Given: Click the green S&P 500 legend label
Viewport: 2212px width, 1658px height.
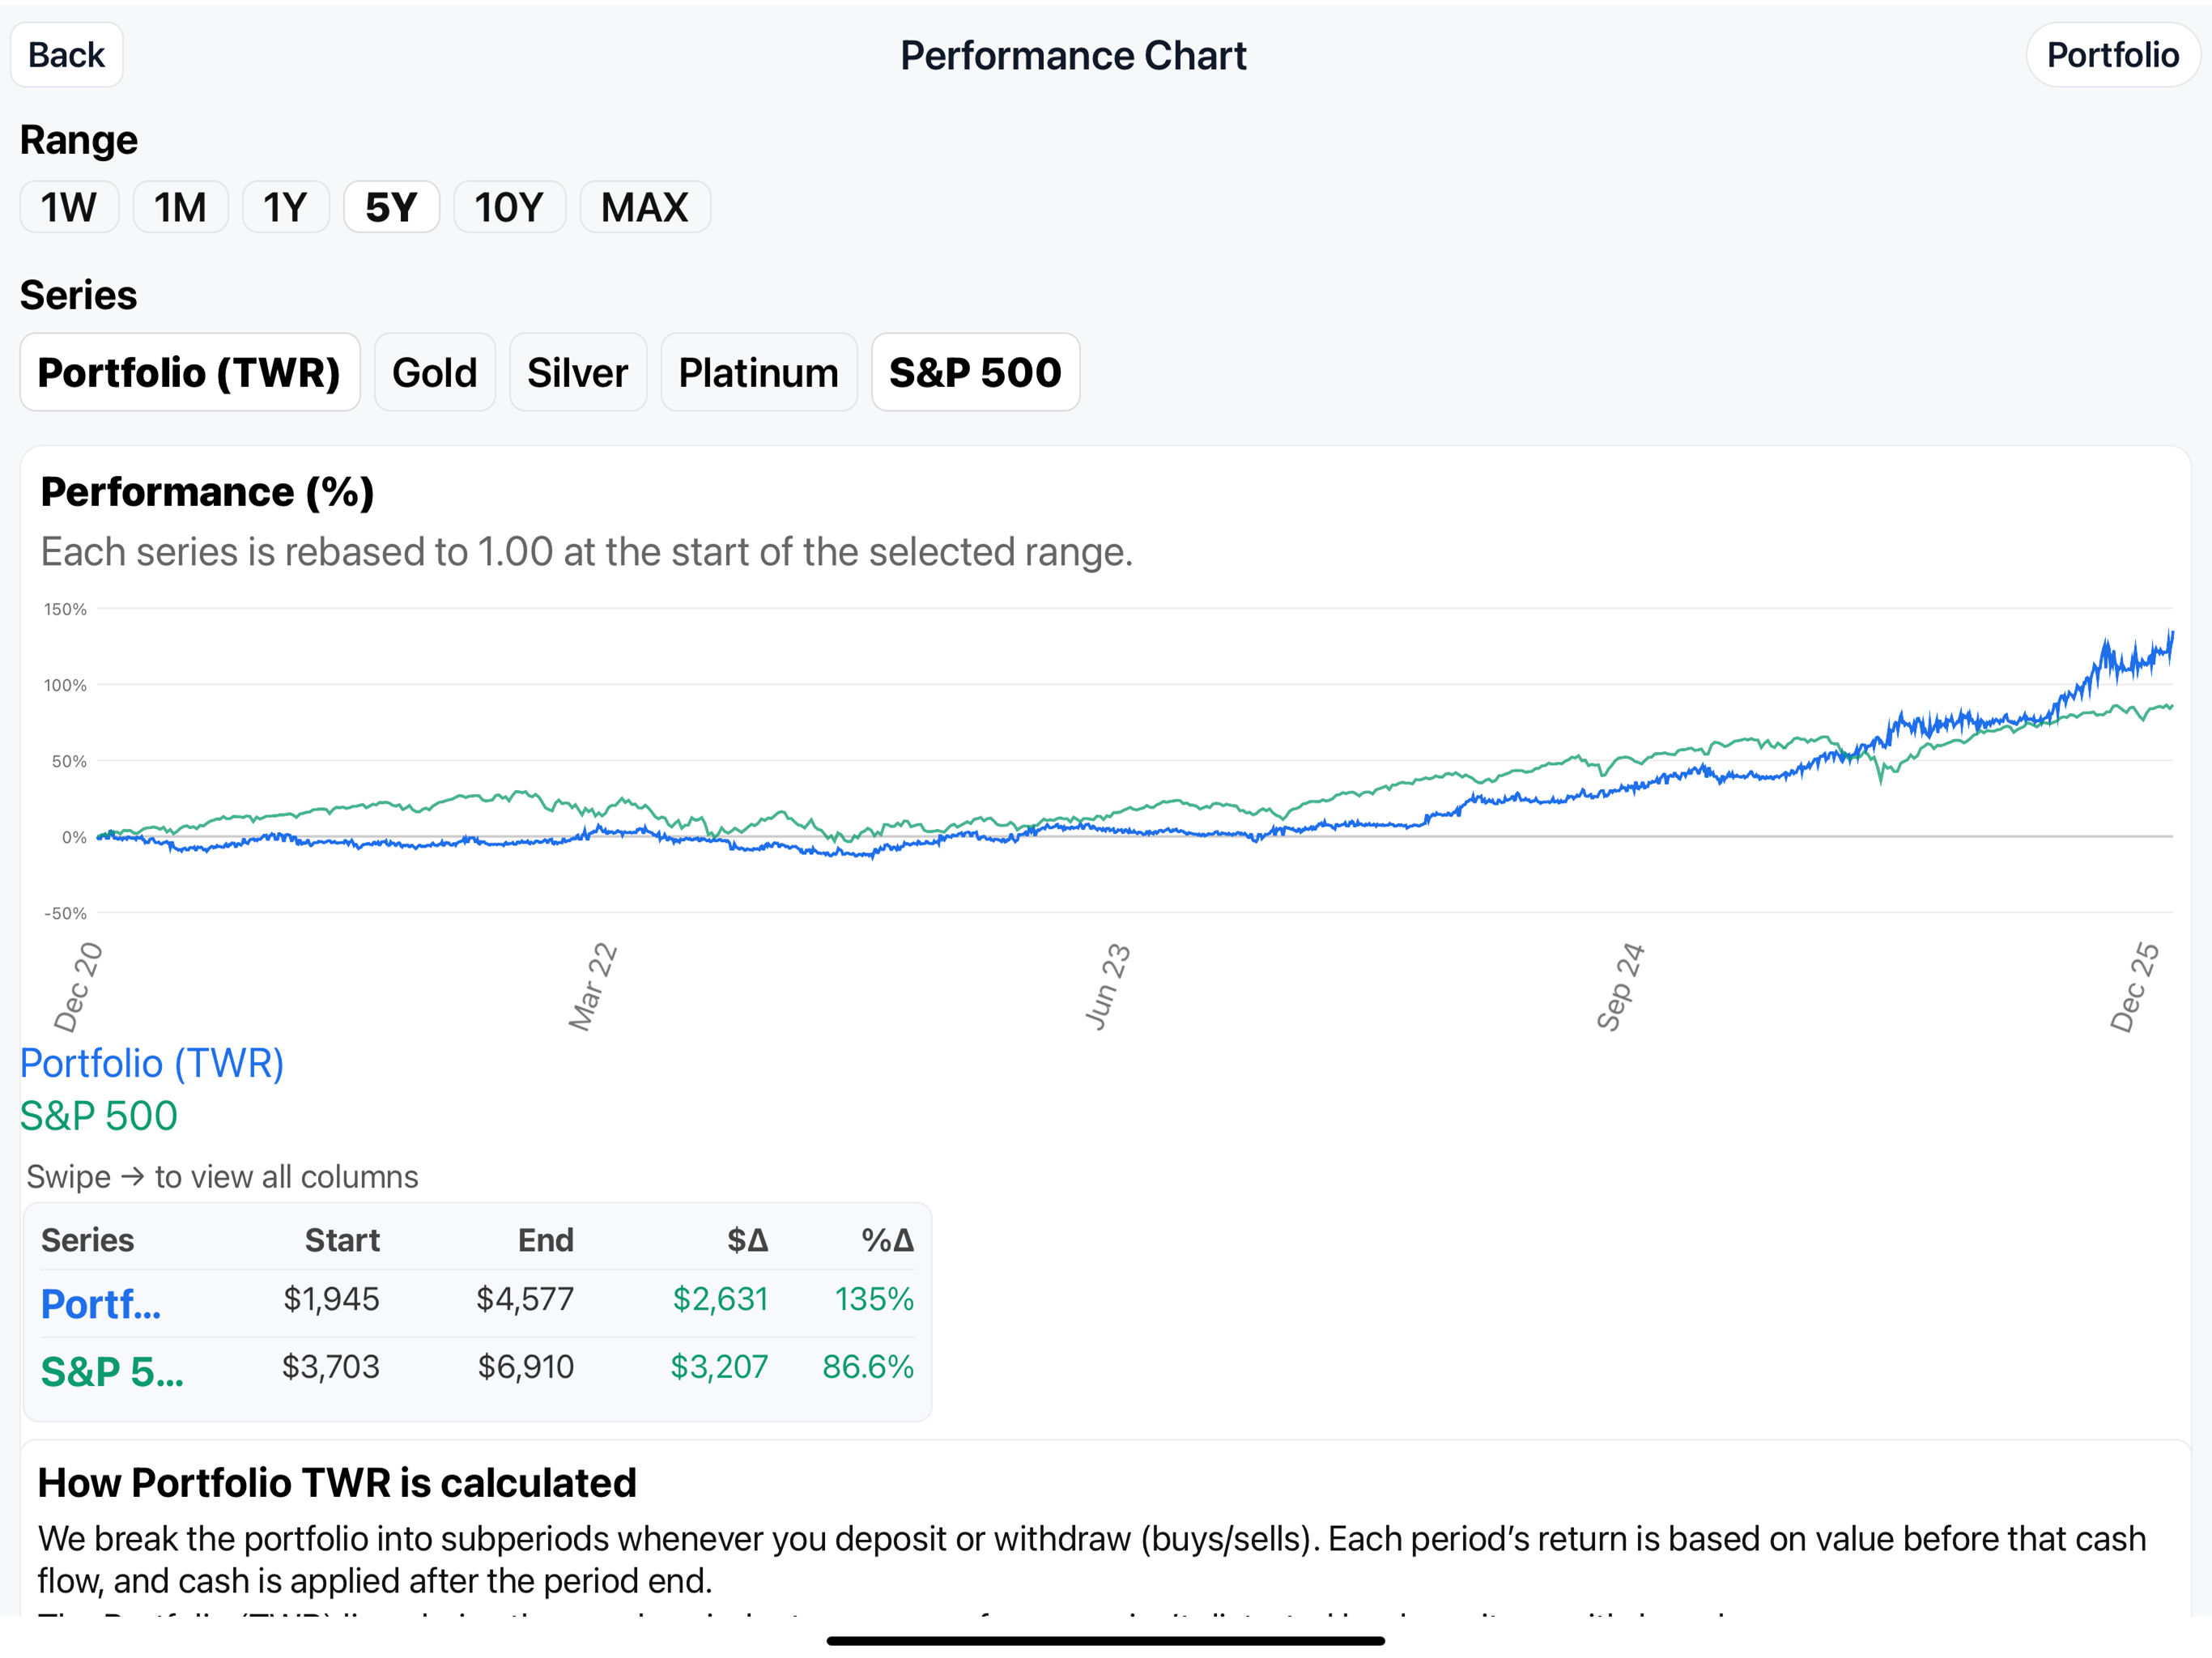Looking at the screenshot, I should [99, 1115].
